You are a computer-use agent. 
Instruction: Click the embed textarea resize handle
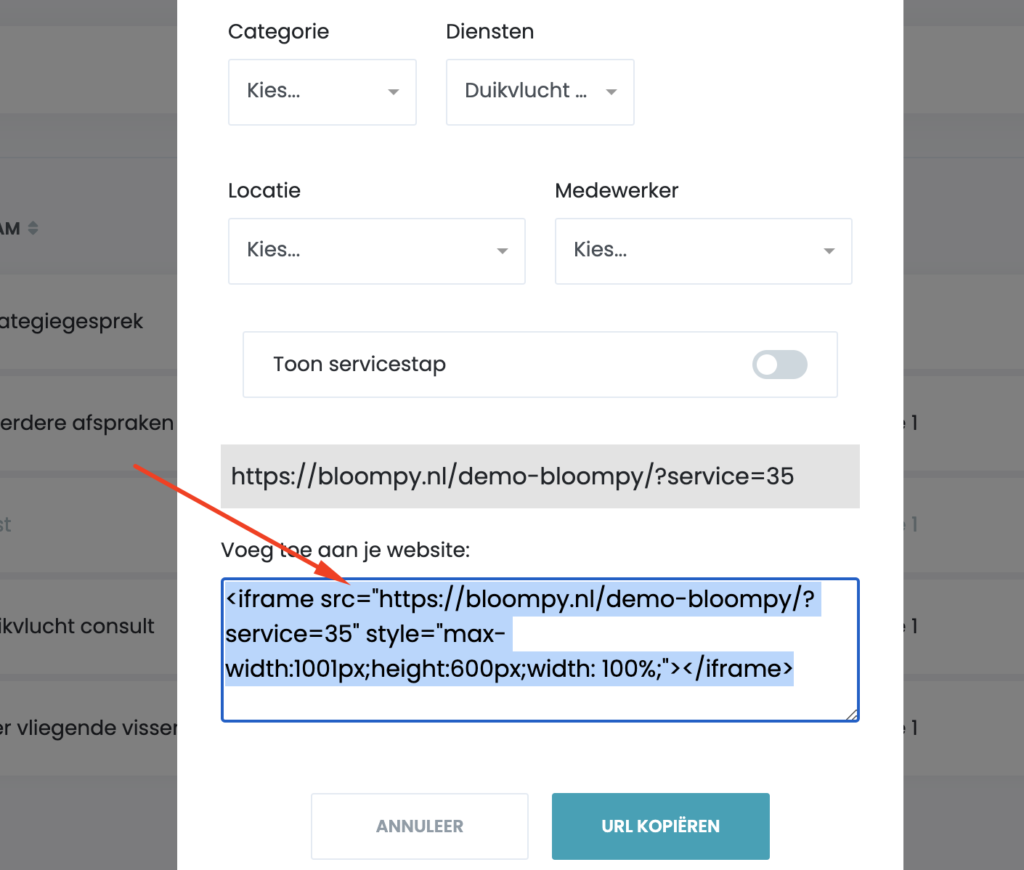pyautogui.click(x=852, y=714)
